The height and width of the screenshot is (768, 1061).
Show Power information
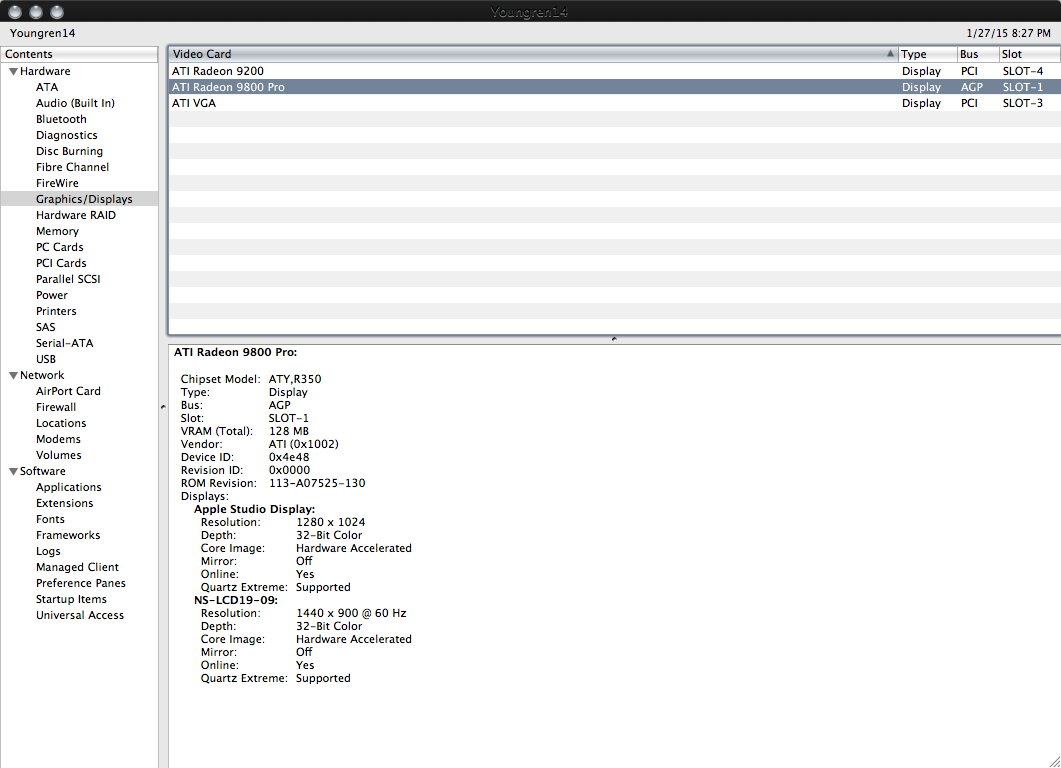(x=51, y=295)
